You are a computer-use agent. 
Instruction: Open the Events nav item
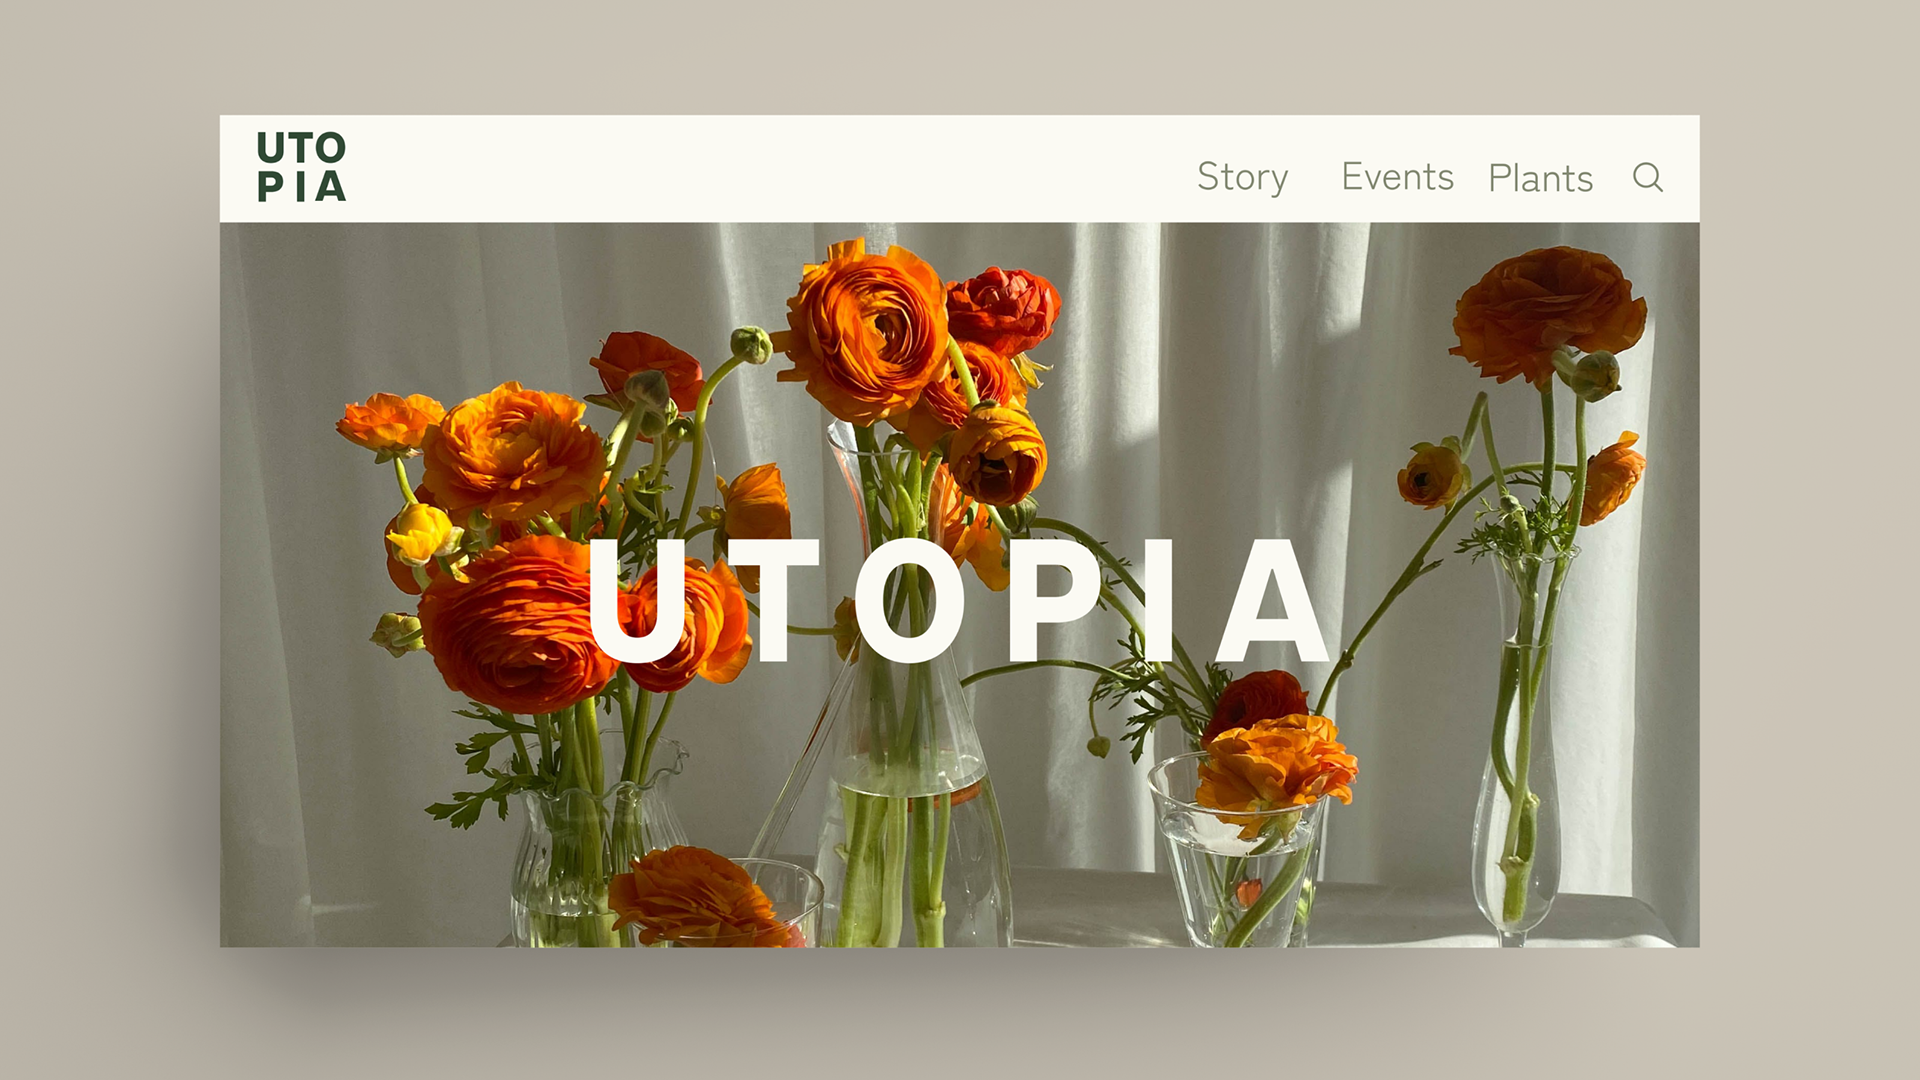coord(1397,177)
